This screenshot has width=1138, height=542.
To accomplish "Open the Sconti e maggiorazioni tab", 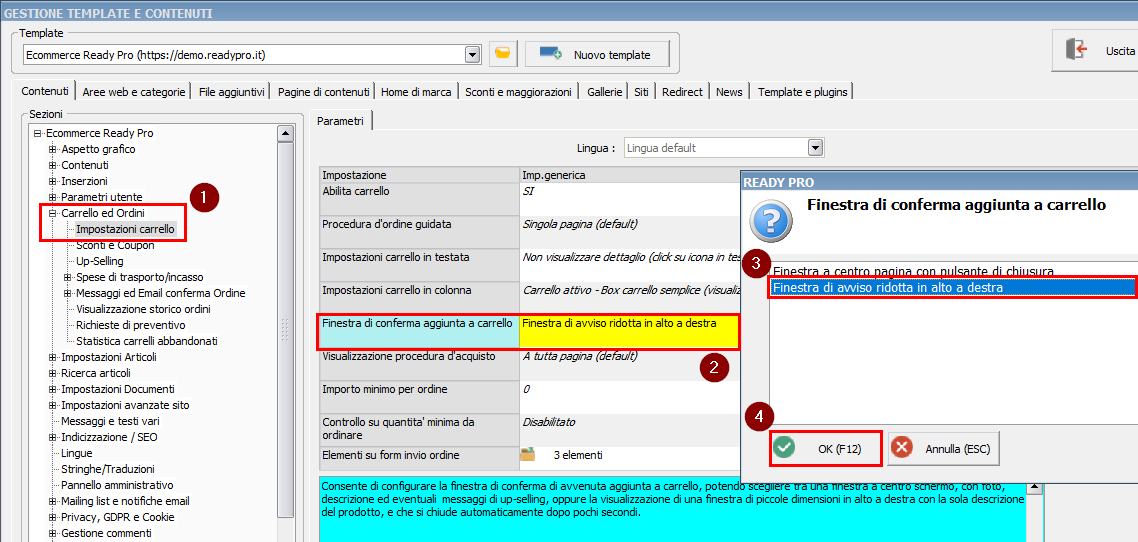I will point(518,92).
